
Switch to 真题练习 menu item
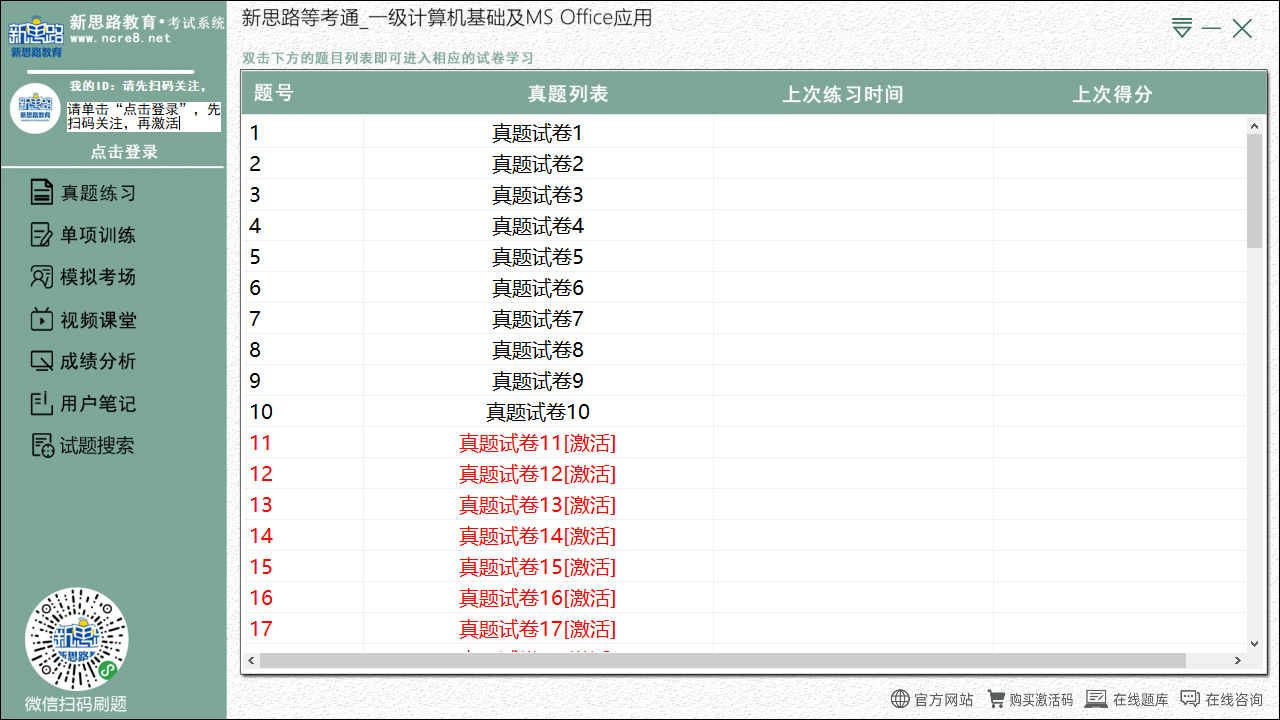tap(98, 193)
